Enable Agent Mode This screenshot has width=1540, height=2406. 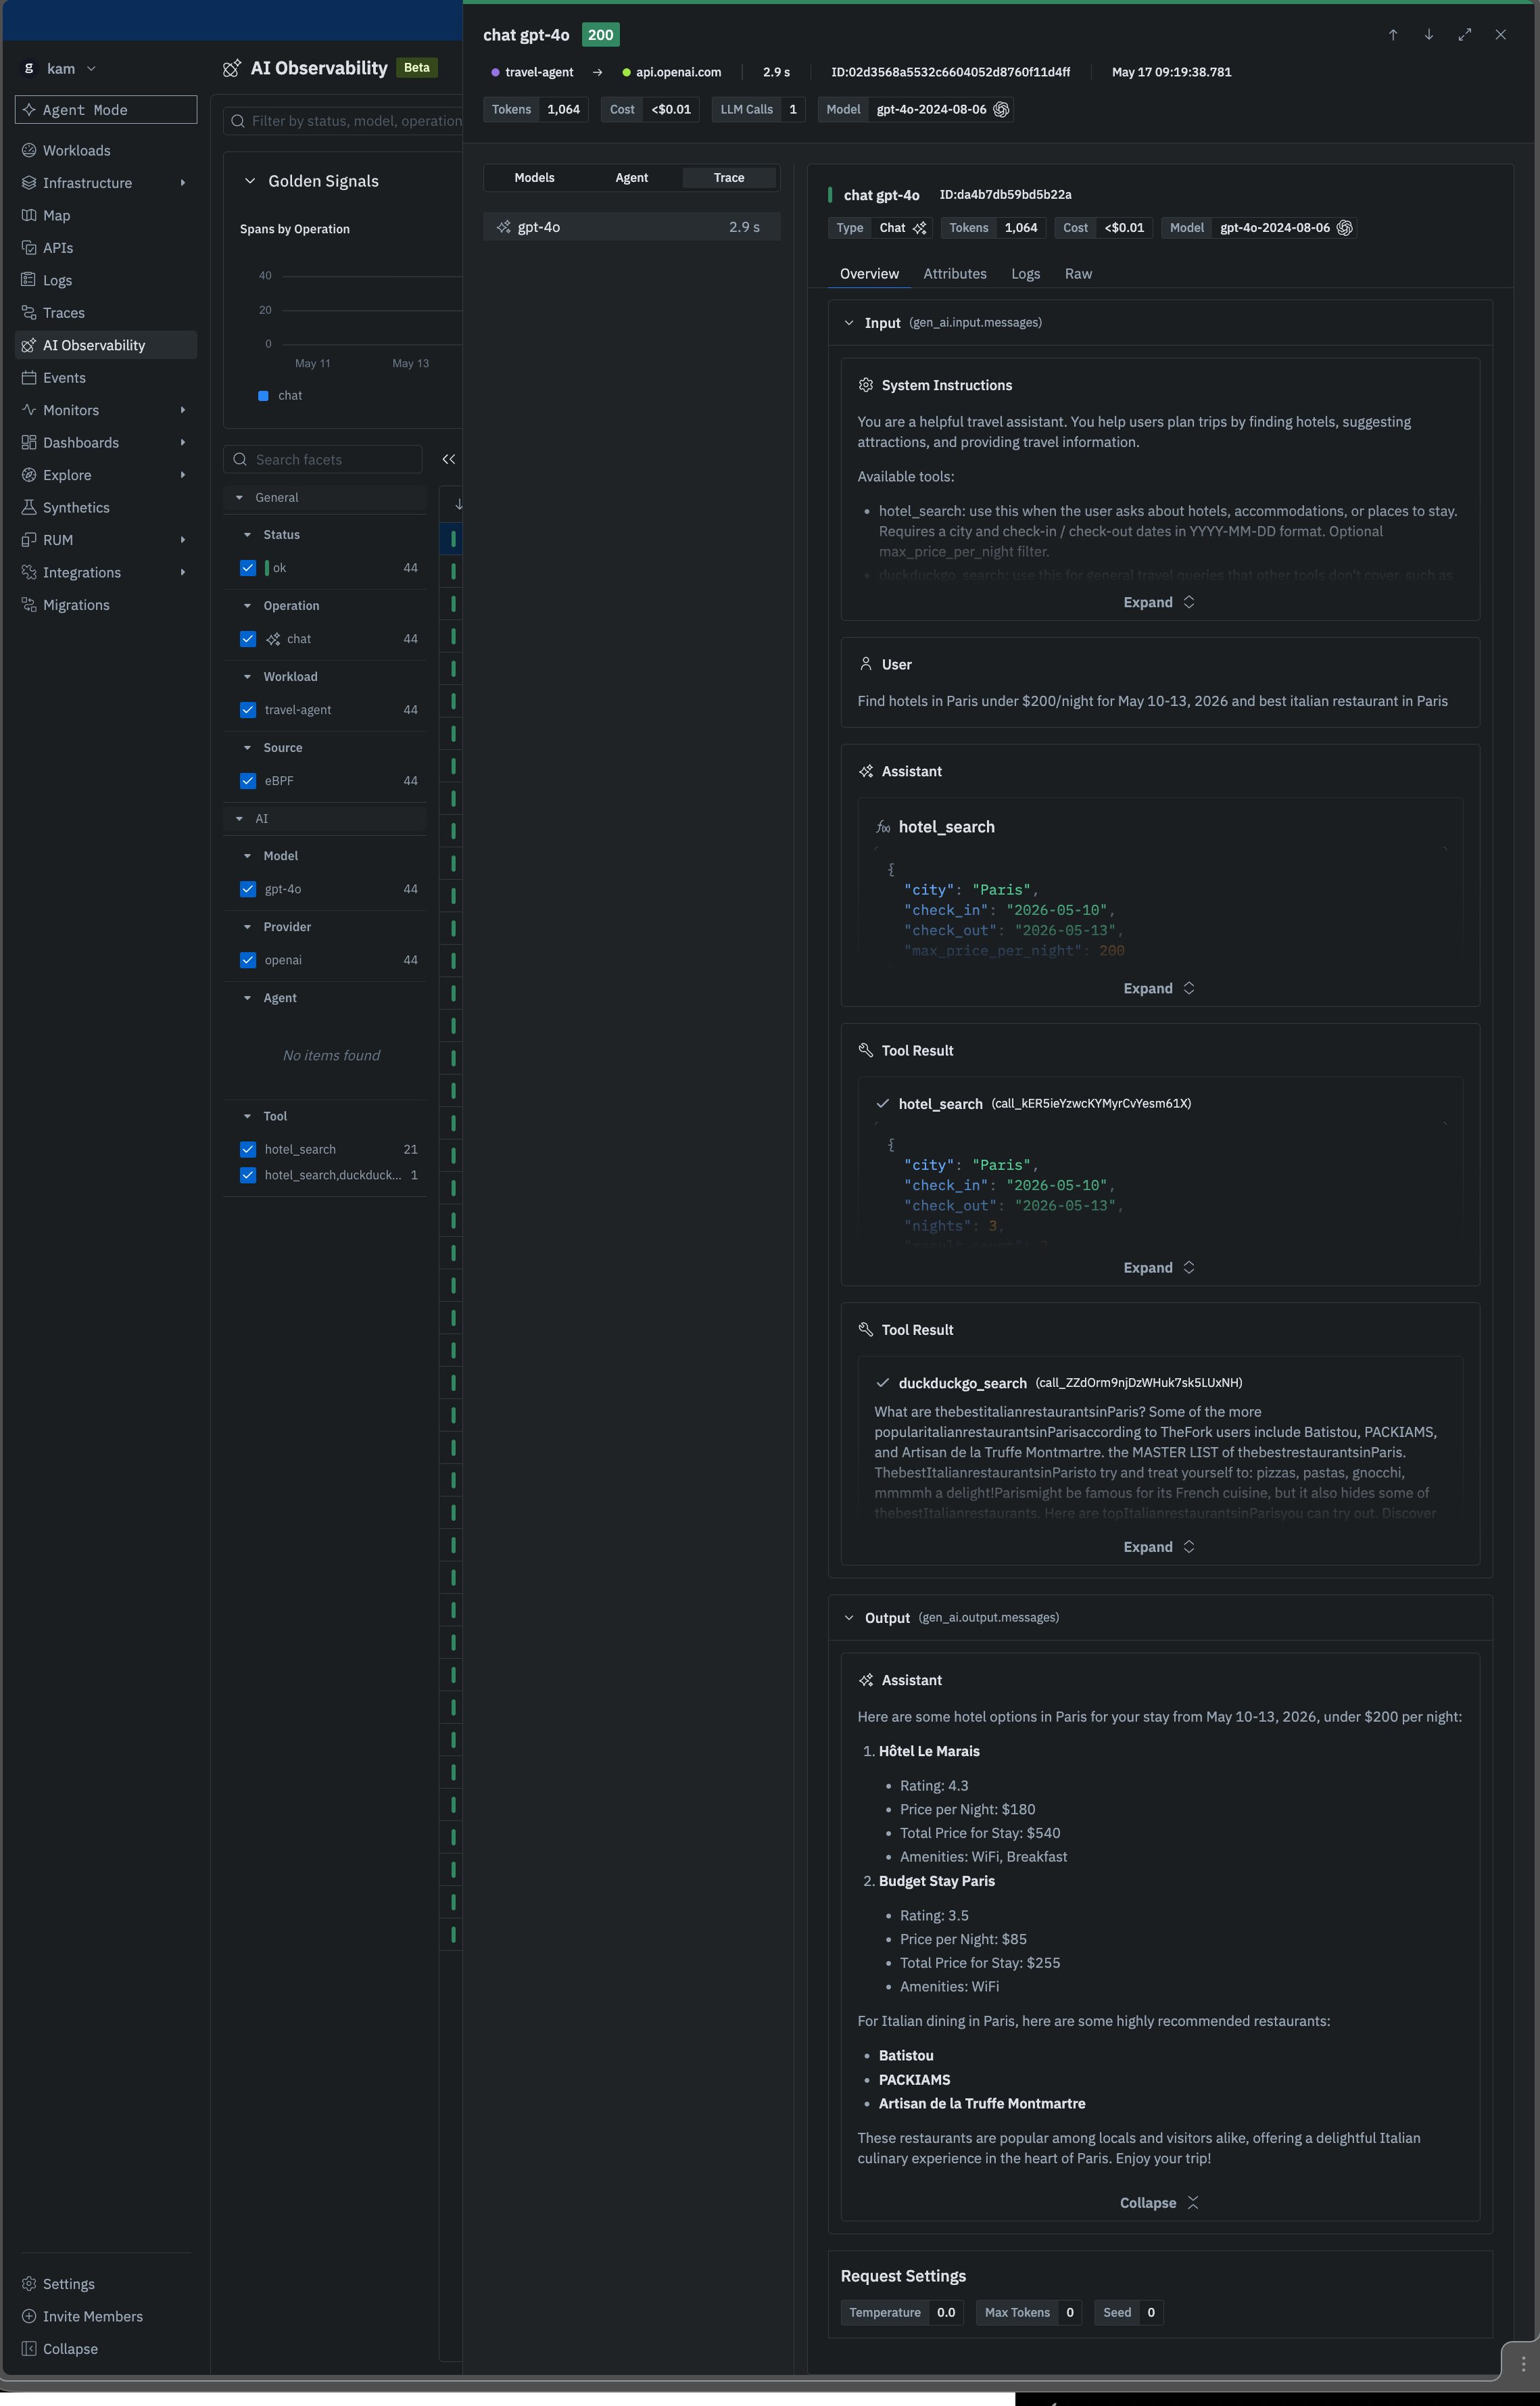pyautogui.click(x=106, y=110)
